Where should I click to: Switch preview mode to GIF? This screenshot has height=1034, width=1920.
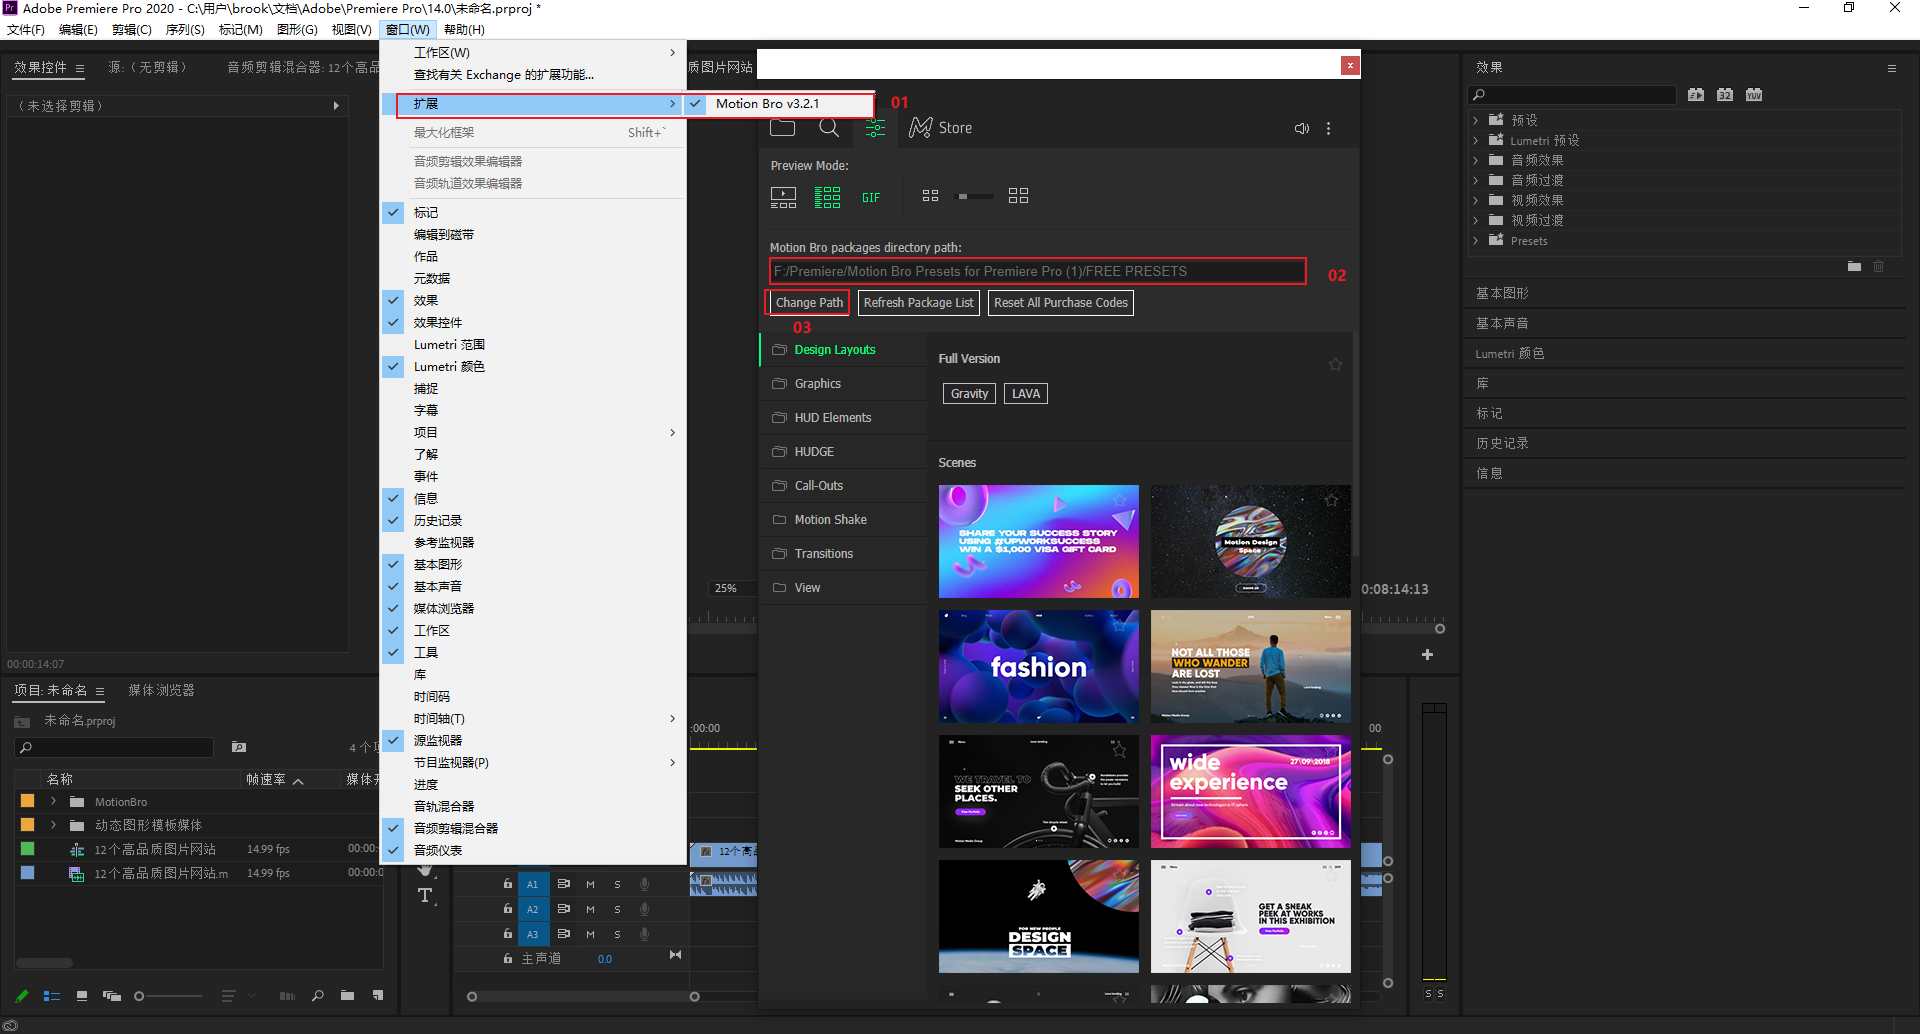click(870, 196)
